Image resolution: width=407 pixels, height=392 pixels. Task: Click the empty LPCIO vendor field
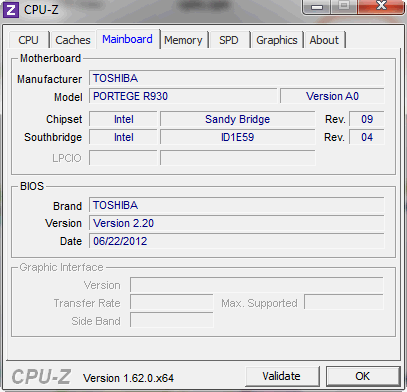pyautogui.click(x=123, y=158)
